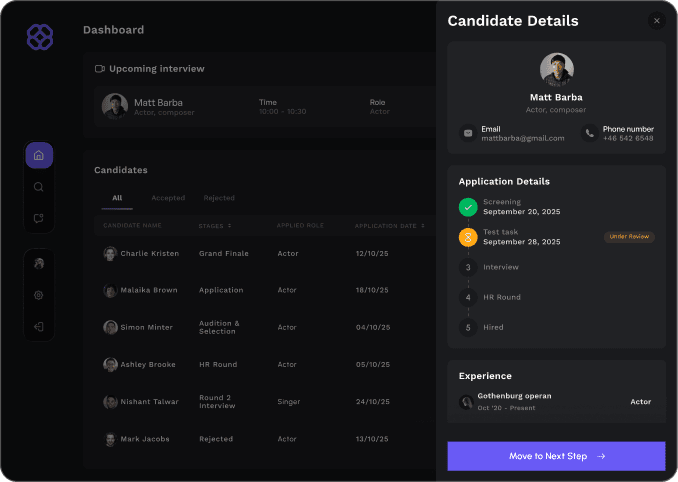
Task: Click the Singer role cell
Action: 288,402
